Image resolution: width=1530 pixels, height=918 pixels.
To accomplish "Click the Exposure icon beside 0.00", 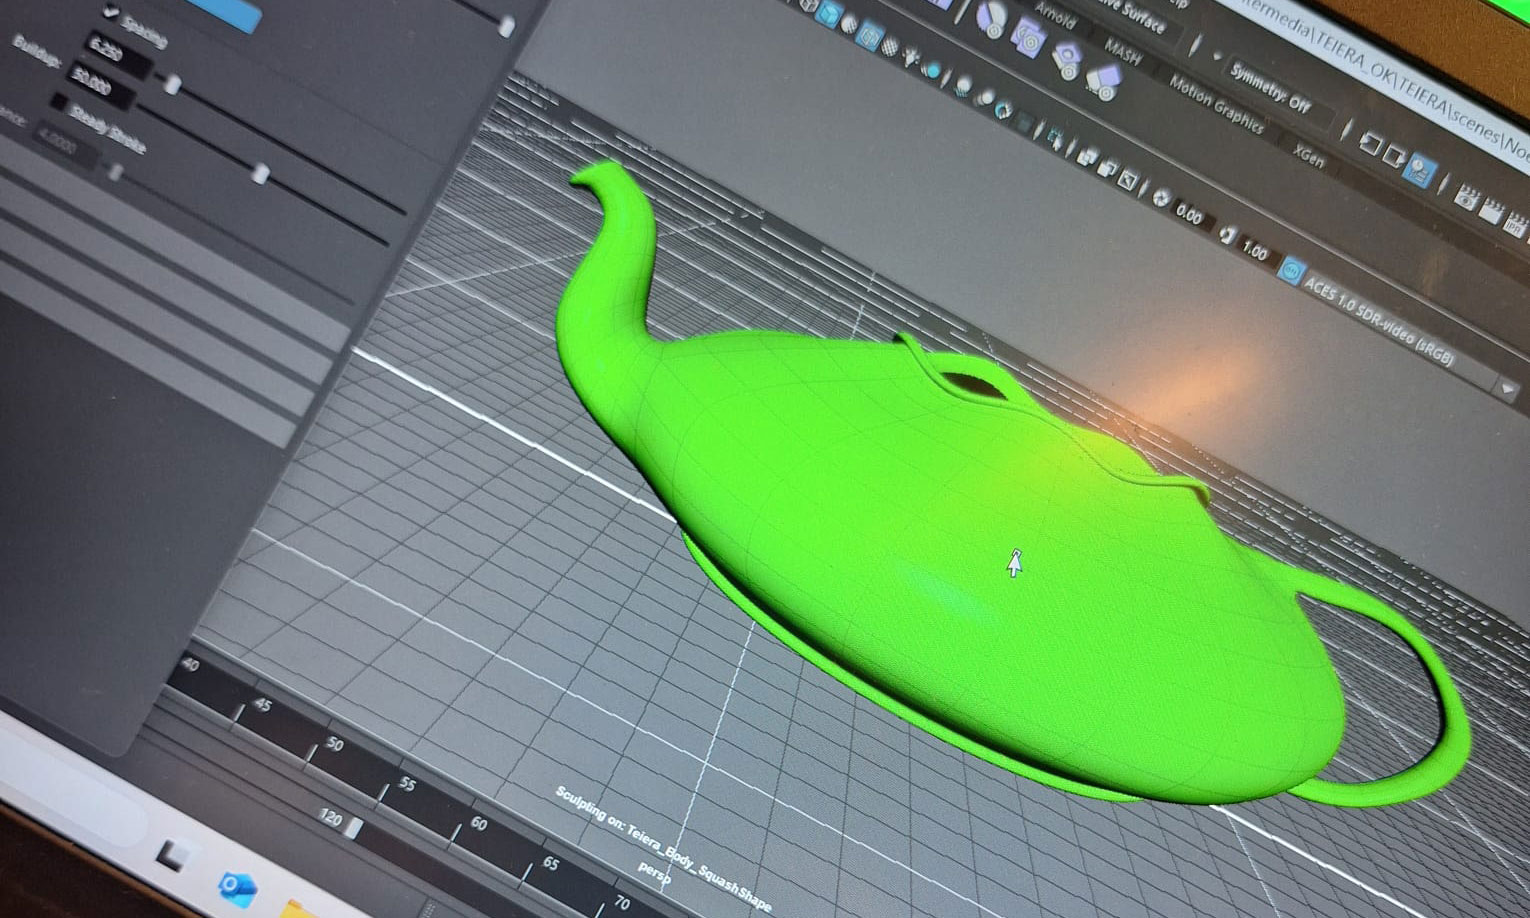I will (1163, 197).
